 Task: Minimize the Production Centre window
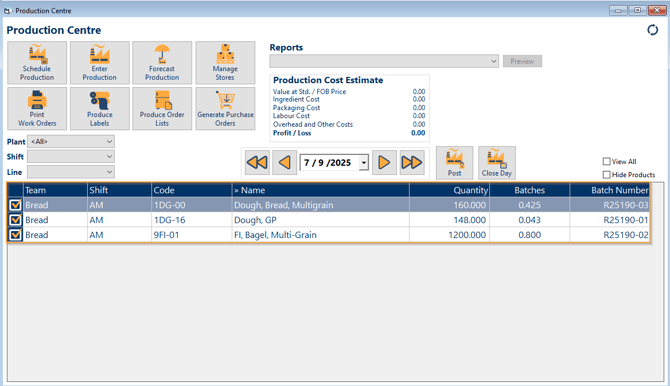point(618,10)
